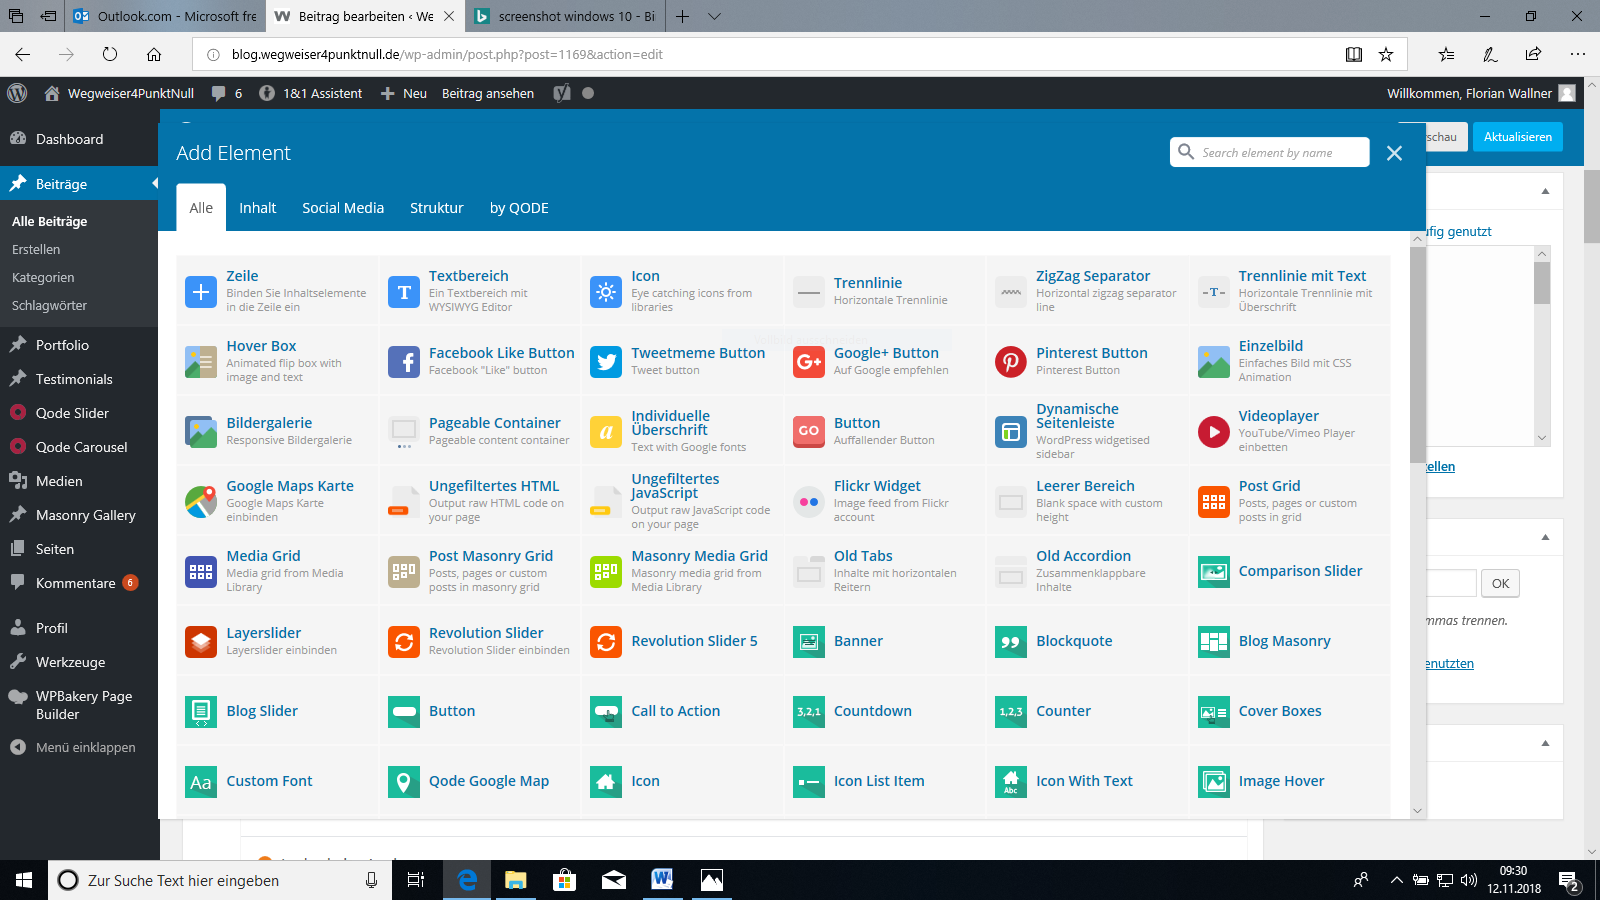Select the Revolution Slider element icon

point(404,641)
